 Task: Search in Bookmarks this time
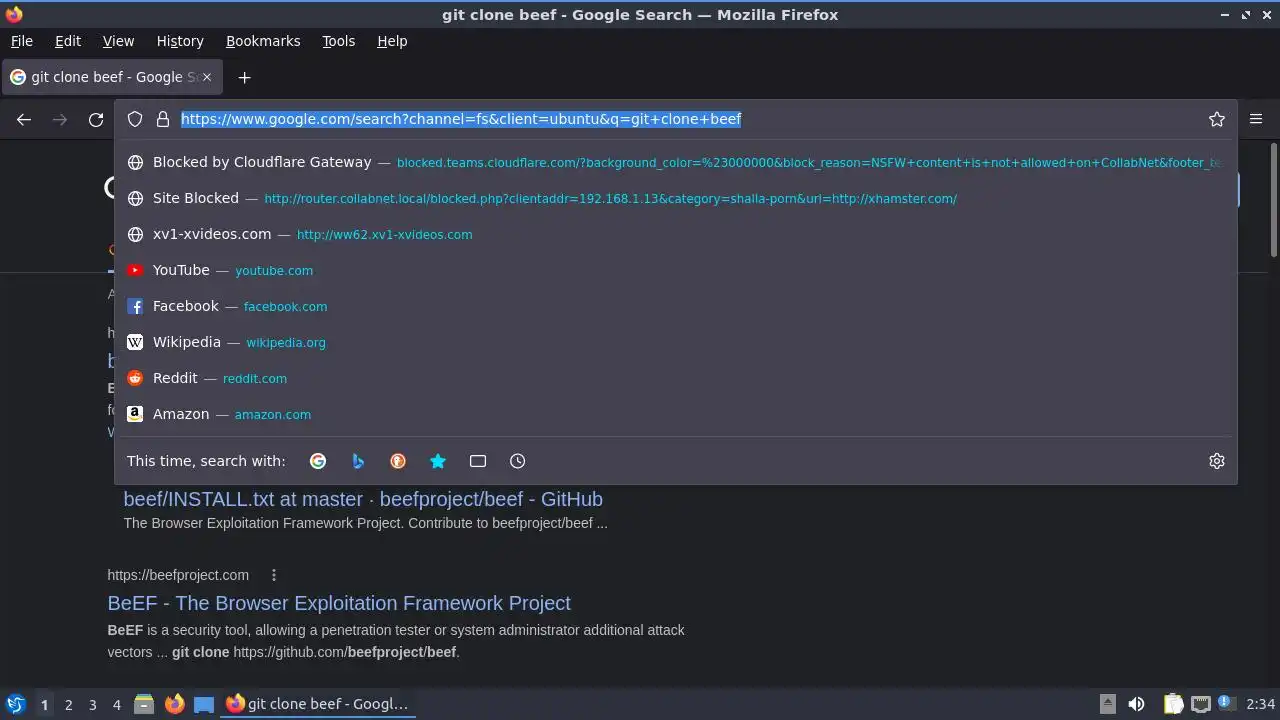click(x=438, y=461)
